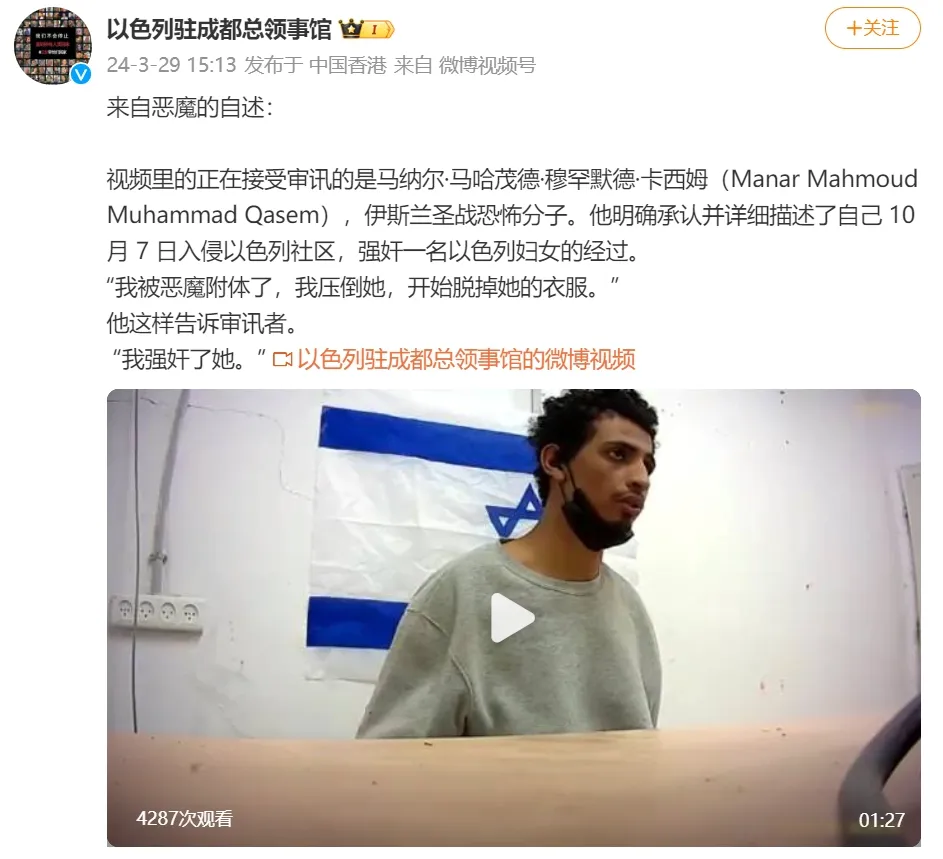Click the 中国香港 location text

[347, 65]
